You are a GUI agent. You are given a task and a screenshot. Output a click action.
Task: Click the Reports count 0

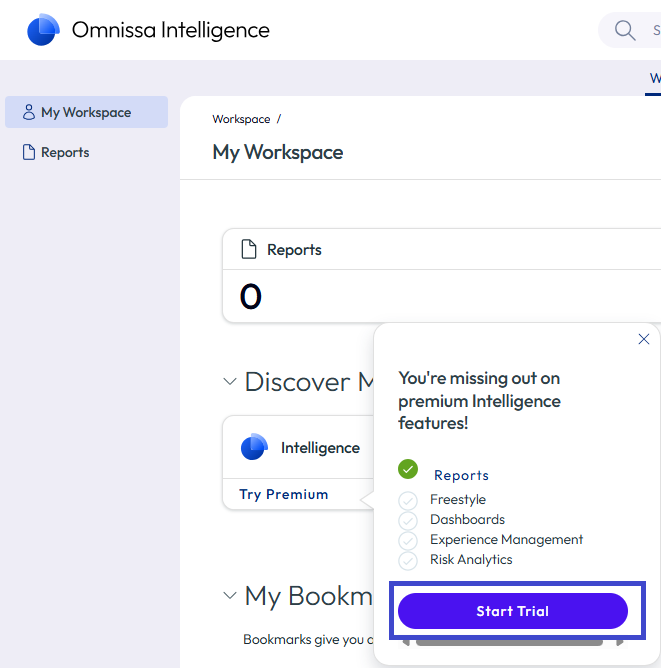coord(250,296)
